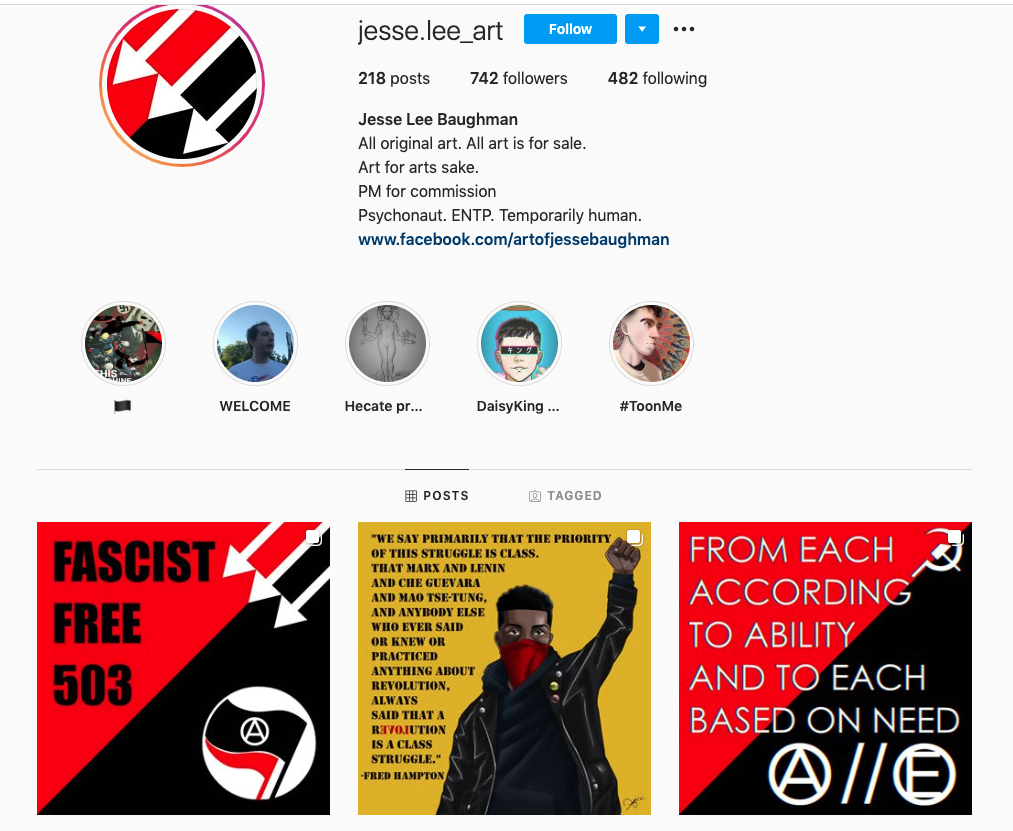Select the Posts tab
The image size is (1013, 831).
coord(437,496)
